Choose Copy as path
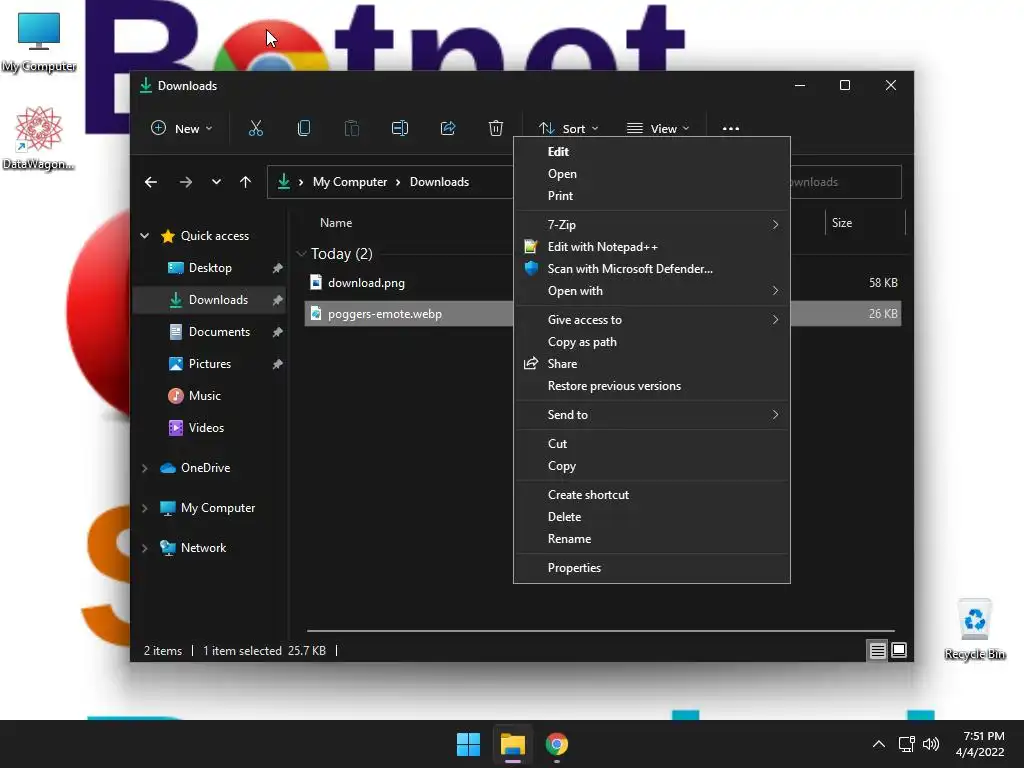 [652, 342]
